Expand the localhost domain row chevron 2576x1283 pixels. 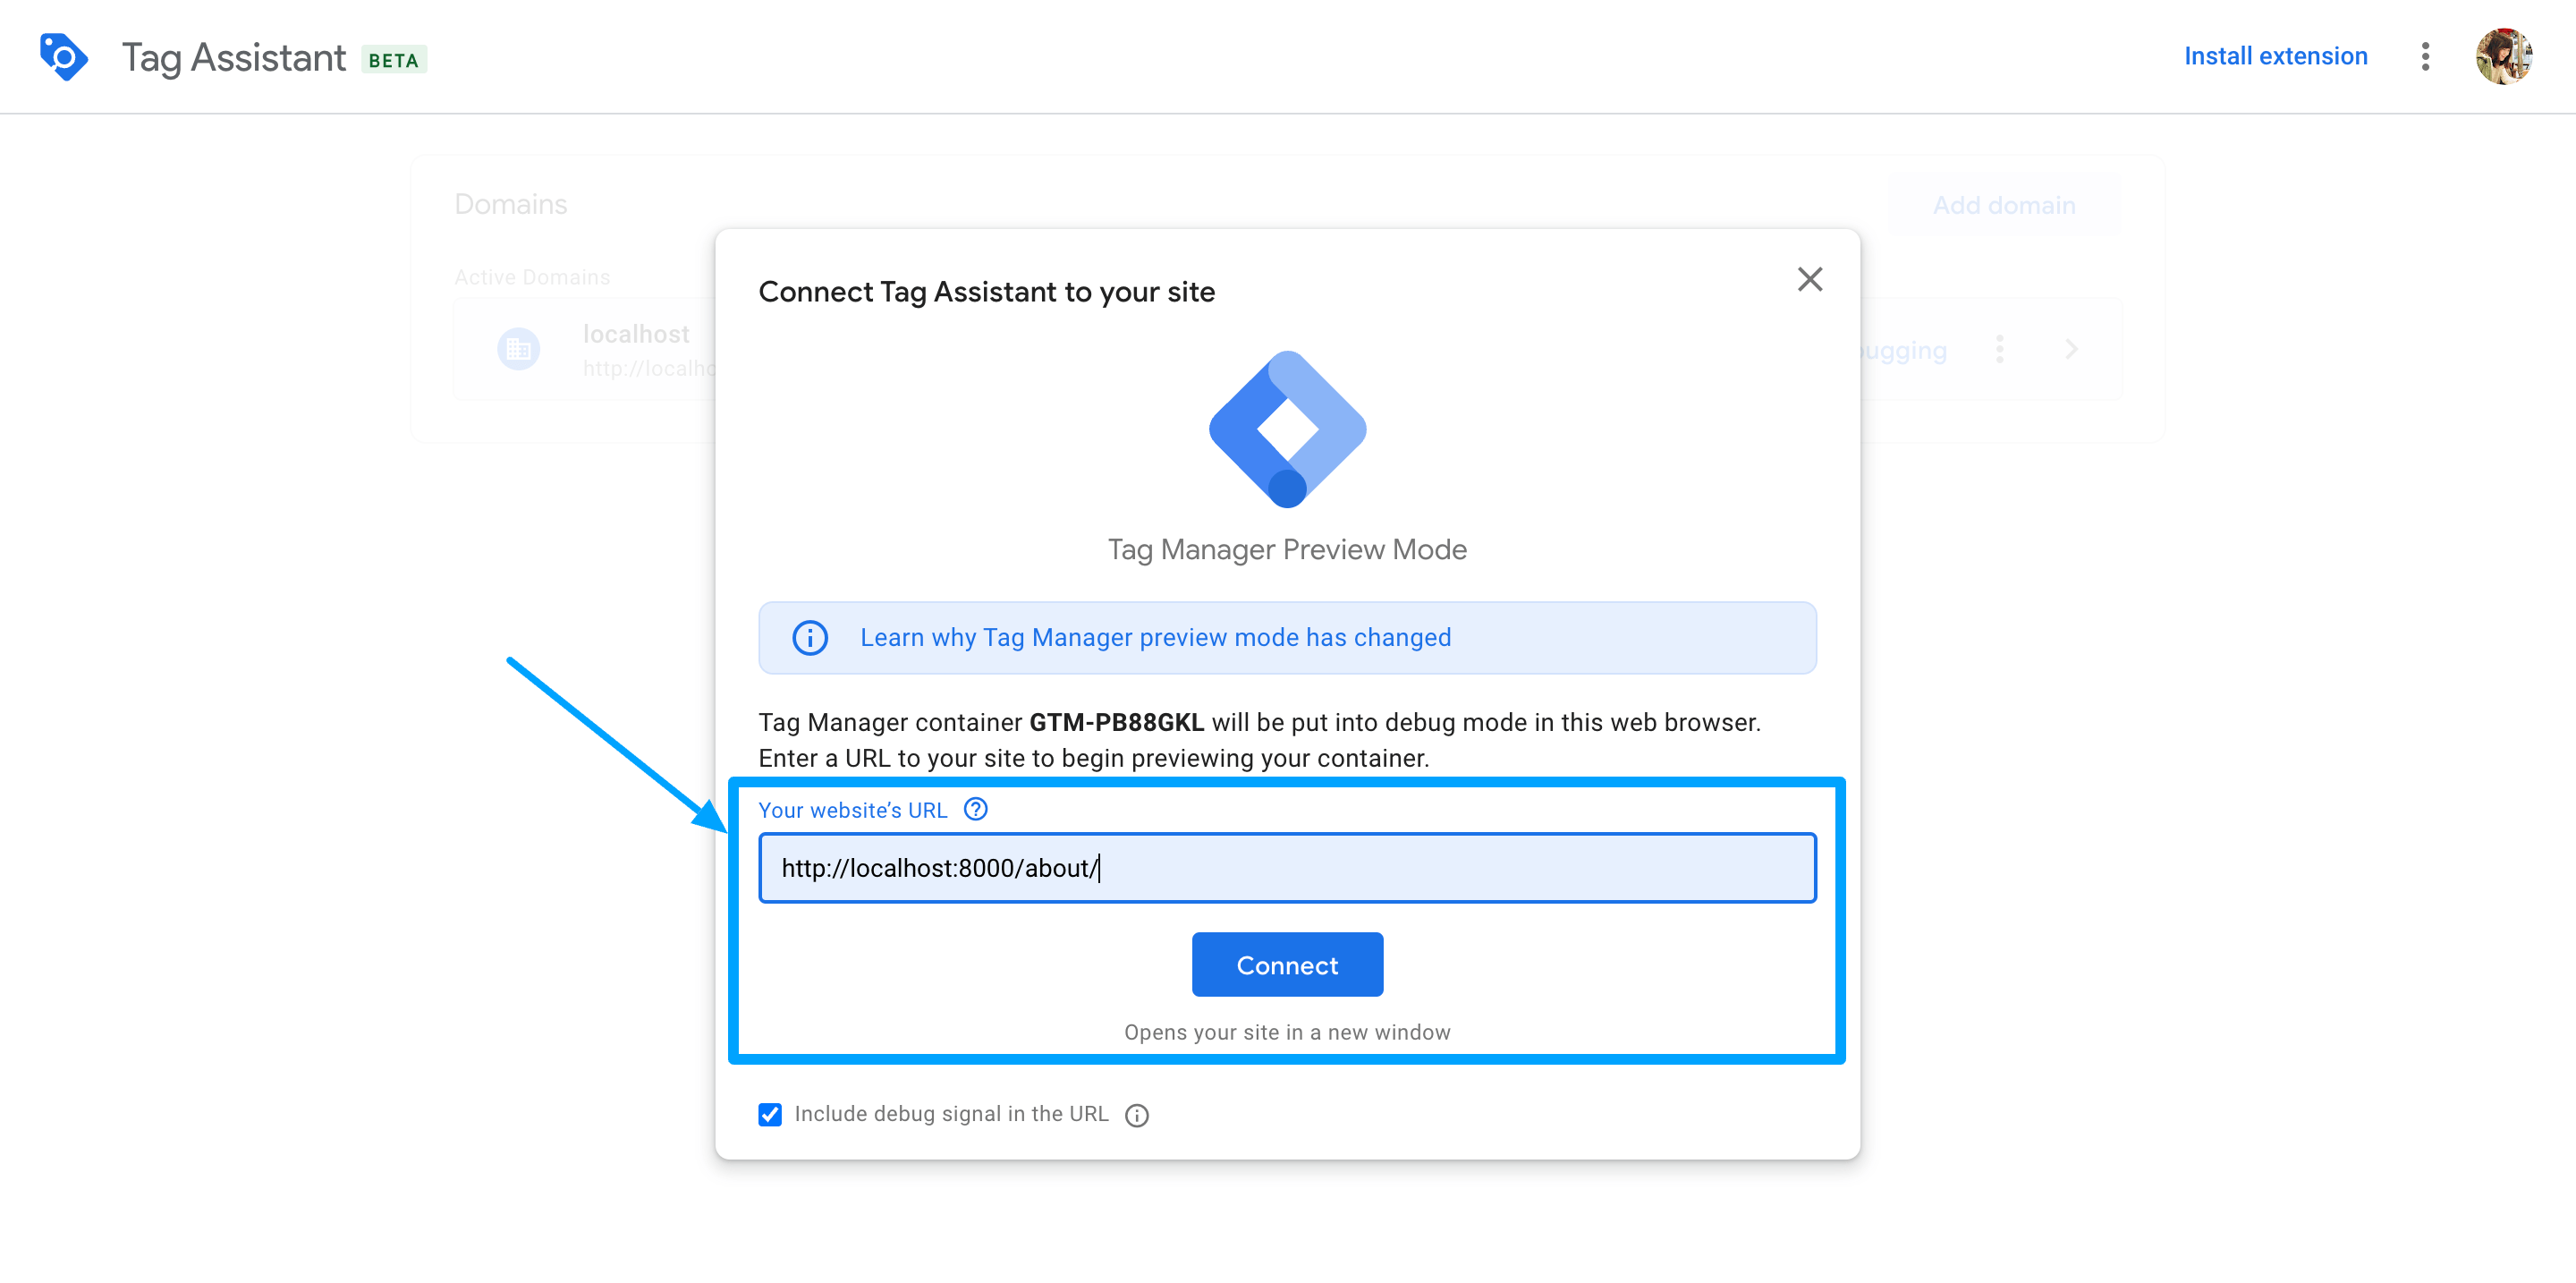[2071, 349]
